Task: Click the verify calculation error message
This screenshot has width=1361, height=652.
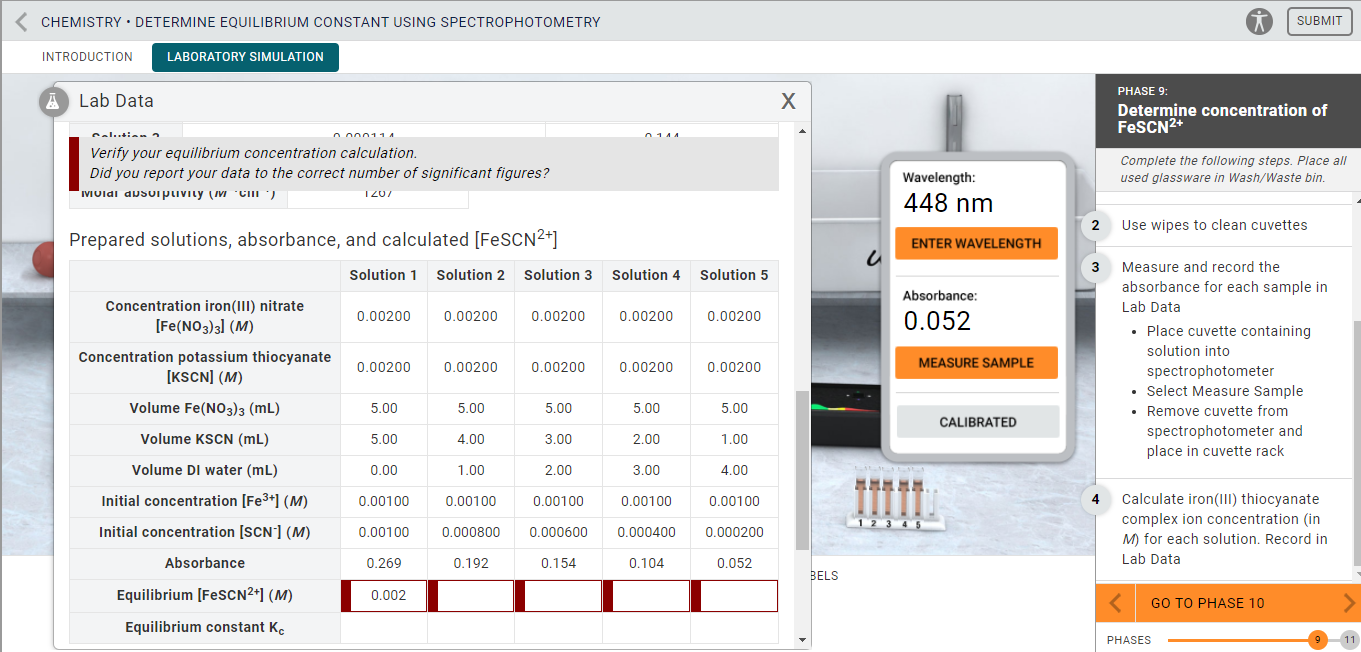Action: 423,163
